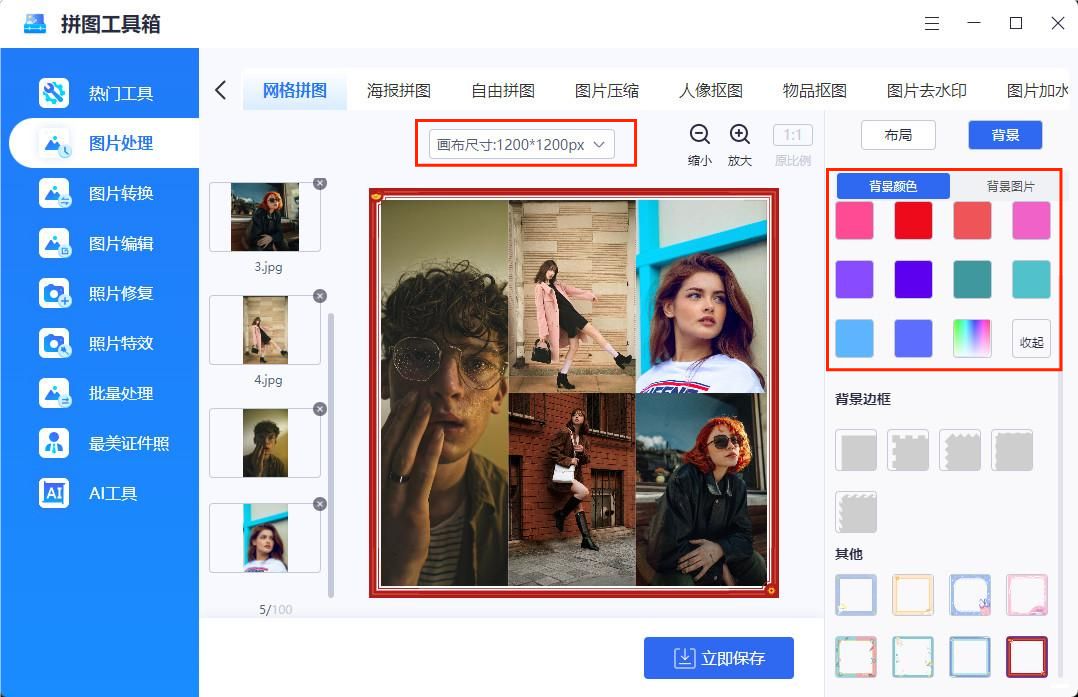Pick the pure red background color
1078x697 pixels.
tap(914, 220)
